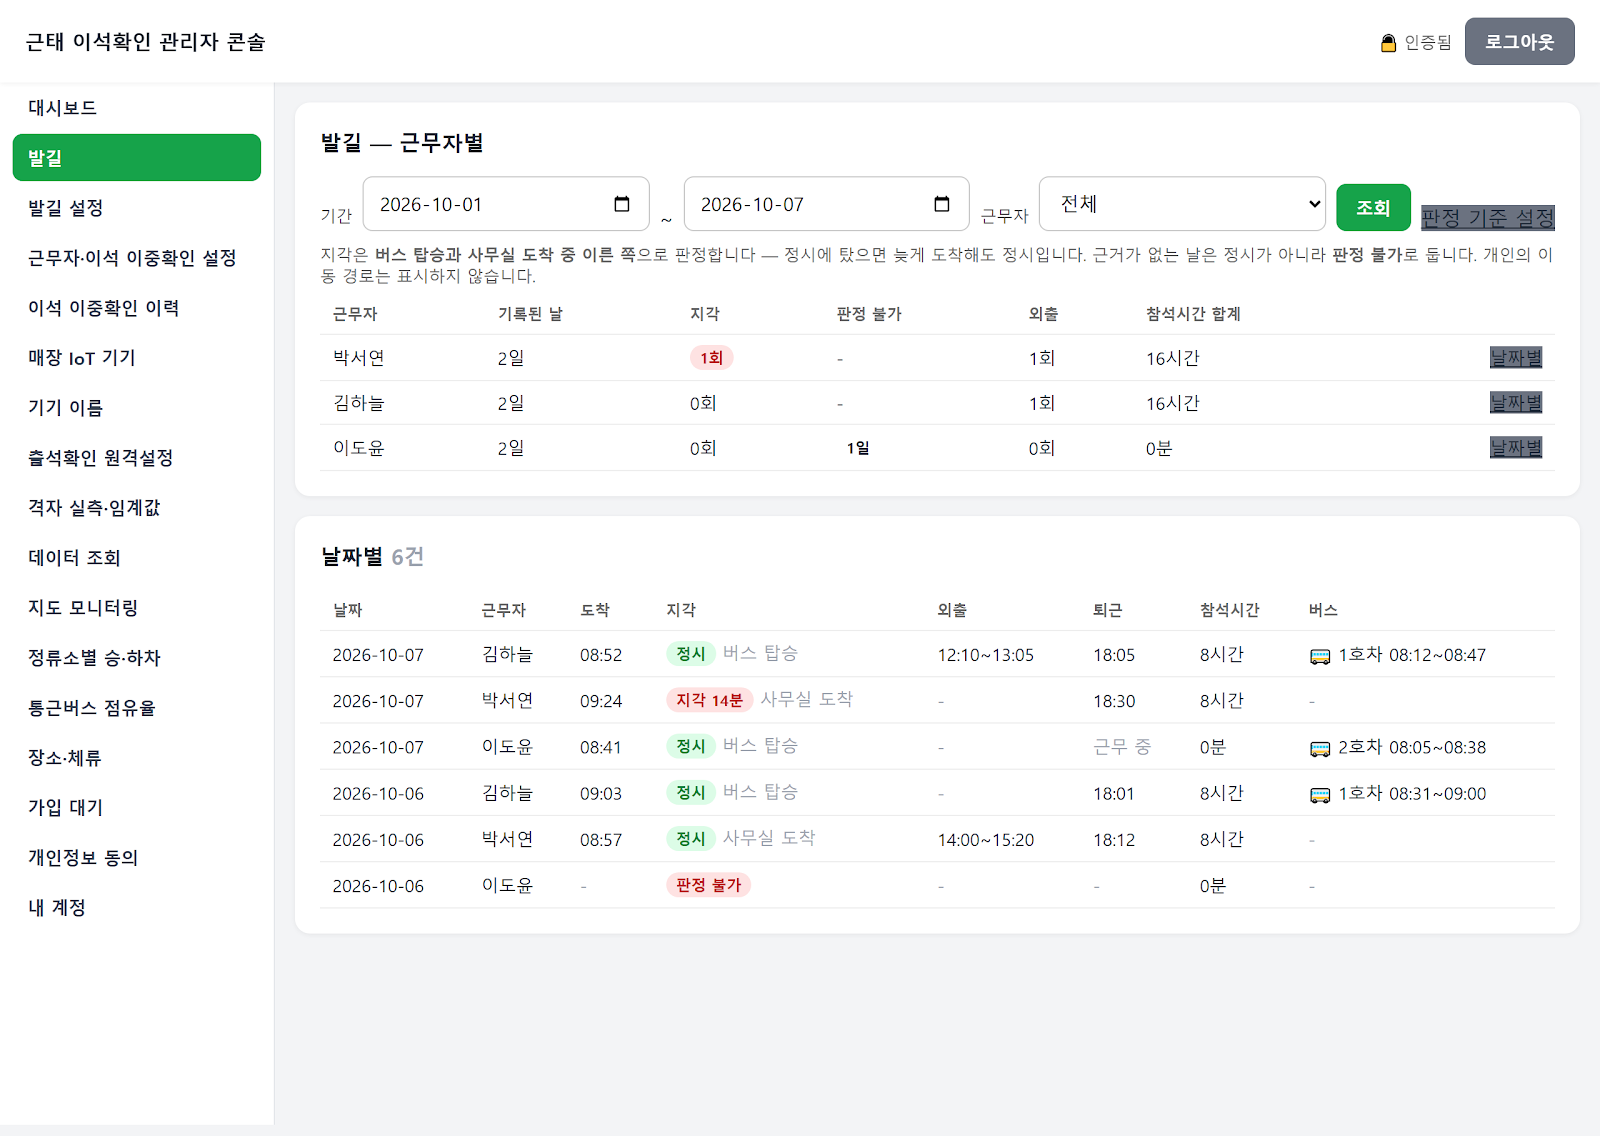
Task: Click the end date field 2026-10-07
Action: [x=826, y=204]
